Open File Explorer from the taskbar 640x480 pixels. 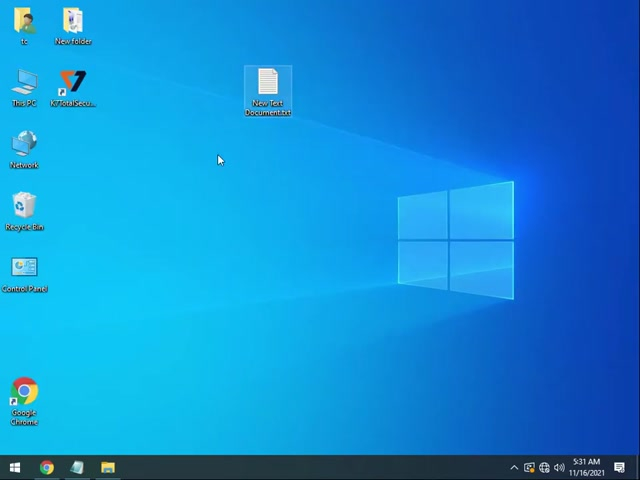(x=108, y=467)
